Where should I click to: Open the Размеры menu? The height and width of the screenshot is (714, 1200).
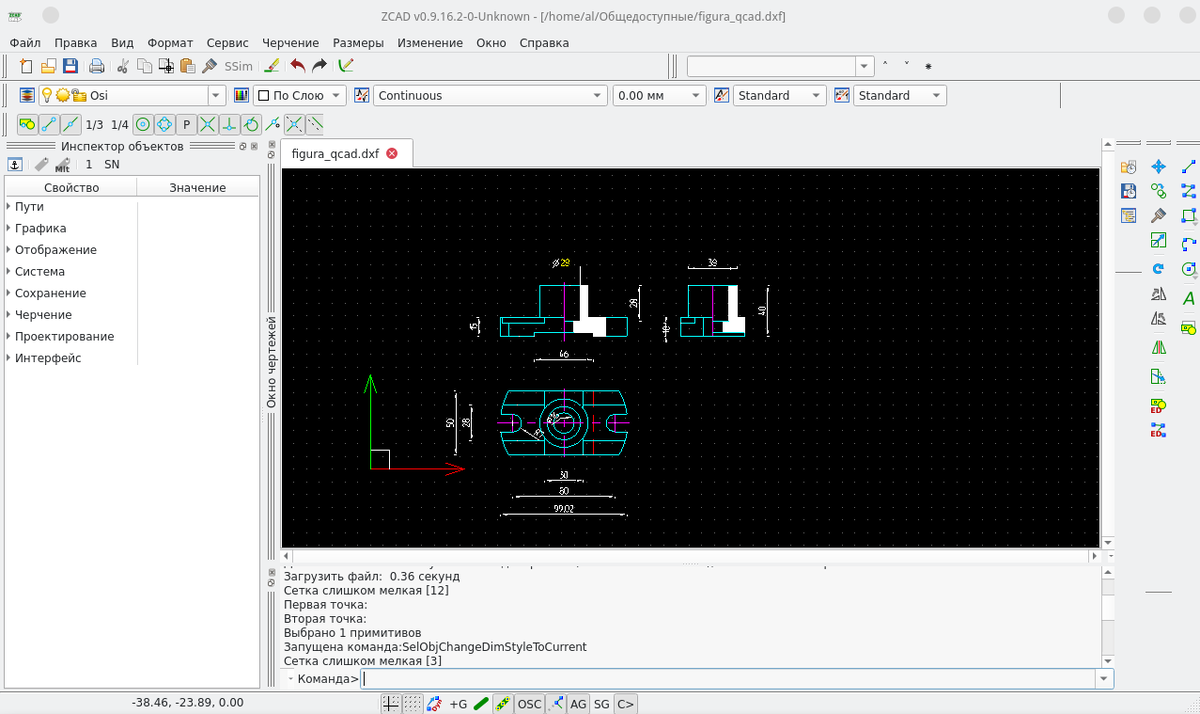tap(358, 43)
